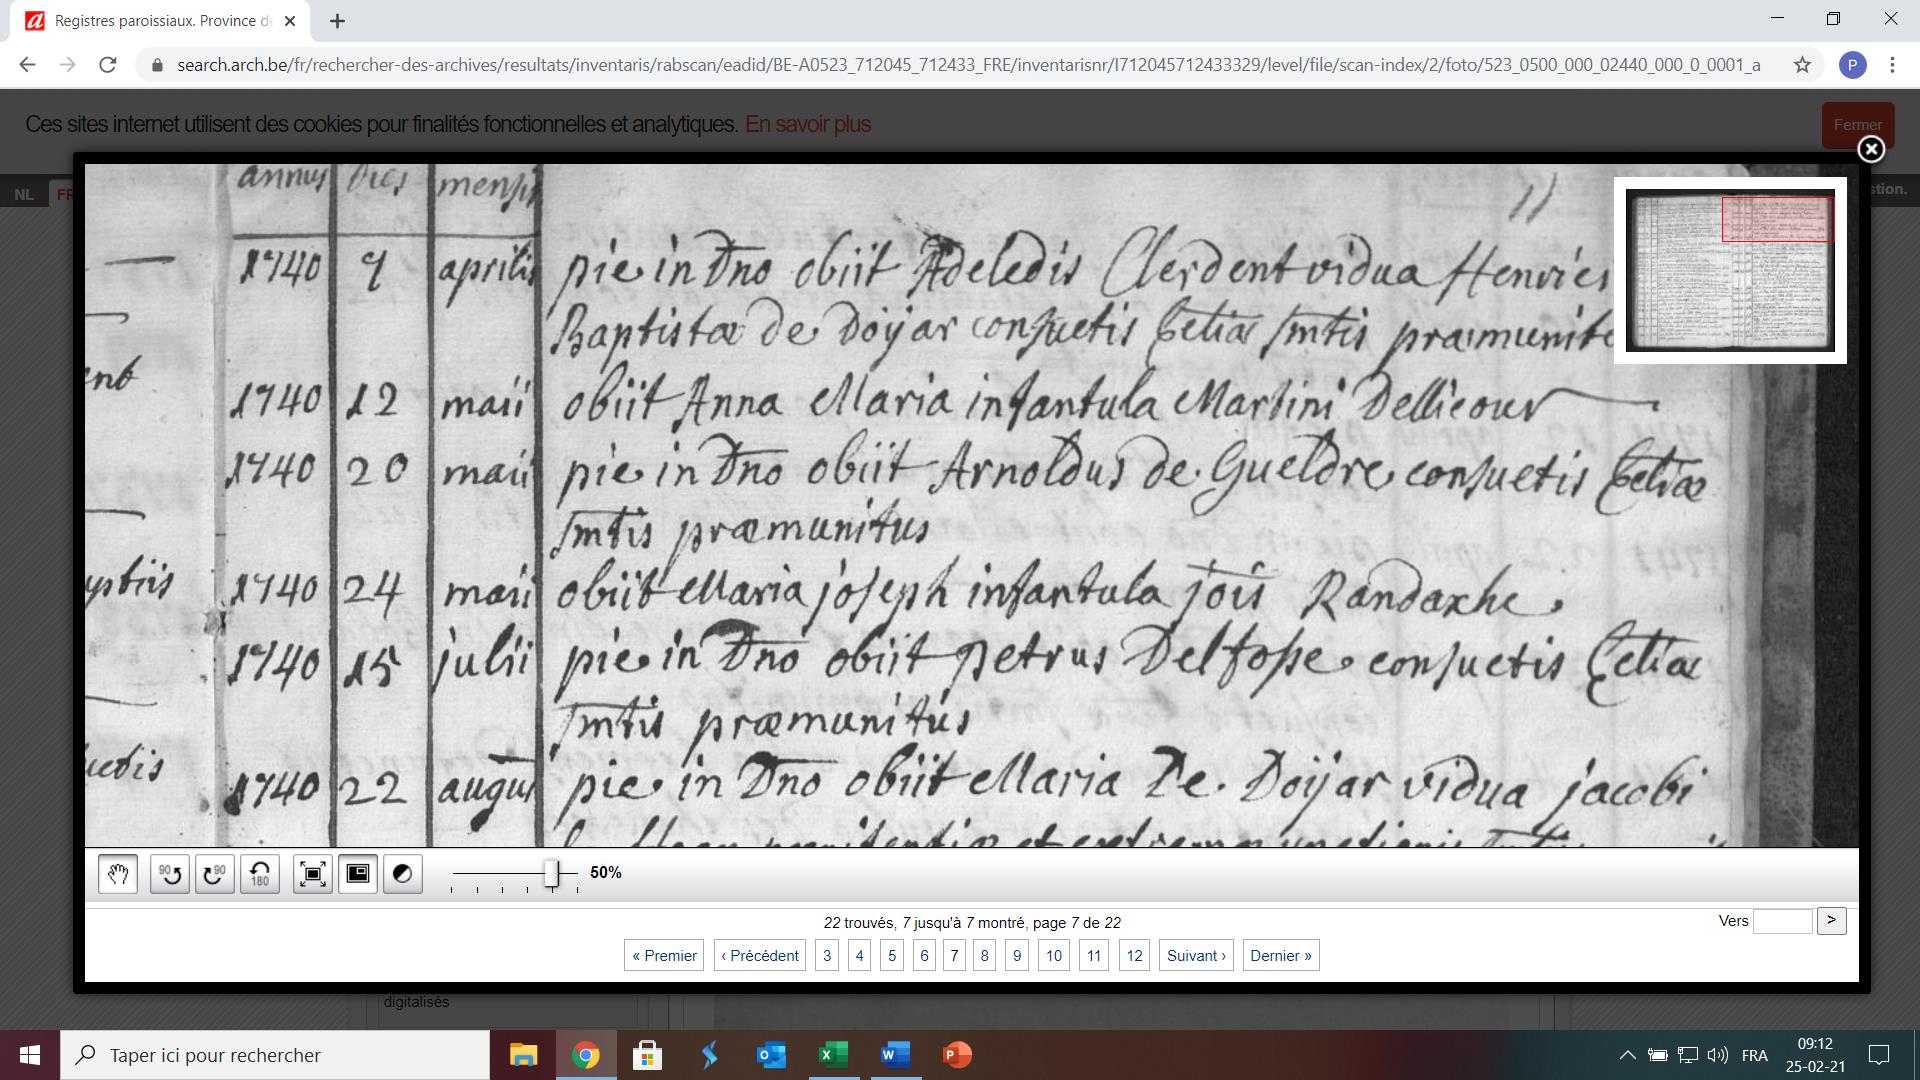Go to page 8 of scans

coord(984,955)
